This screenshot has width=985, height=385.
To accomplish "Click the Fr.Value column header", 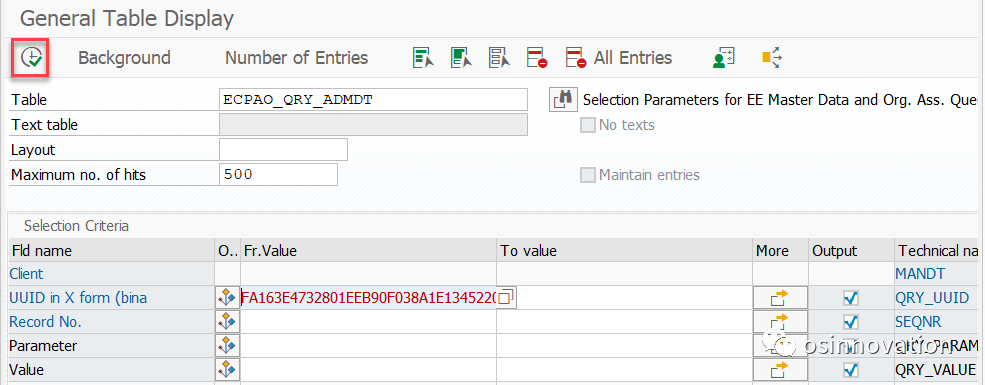I will [x=369, y=251].
